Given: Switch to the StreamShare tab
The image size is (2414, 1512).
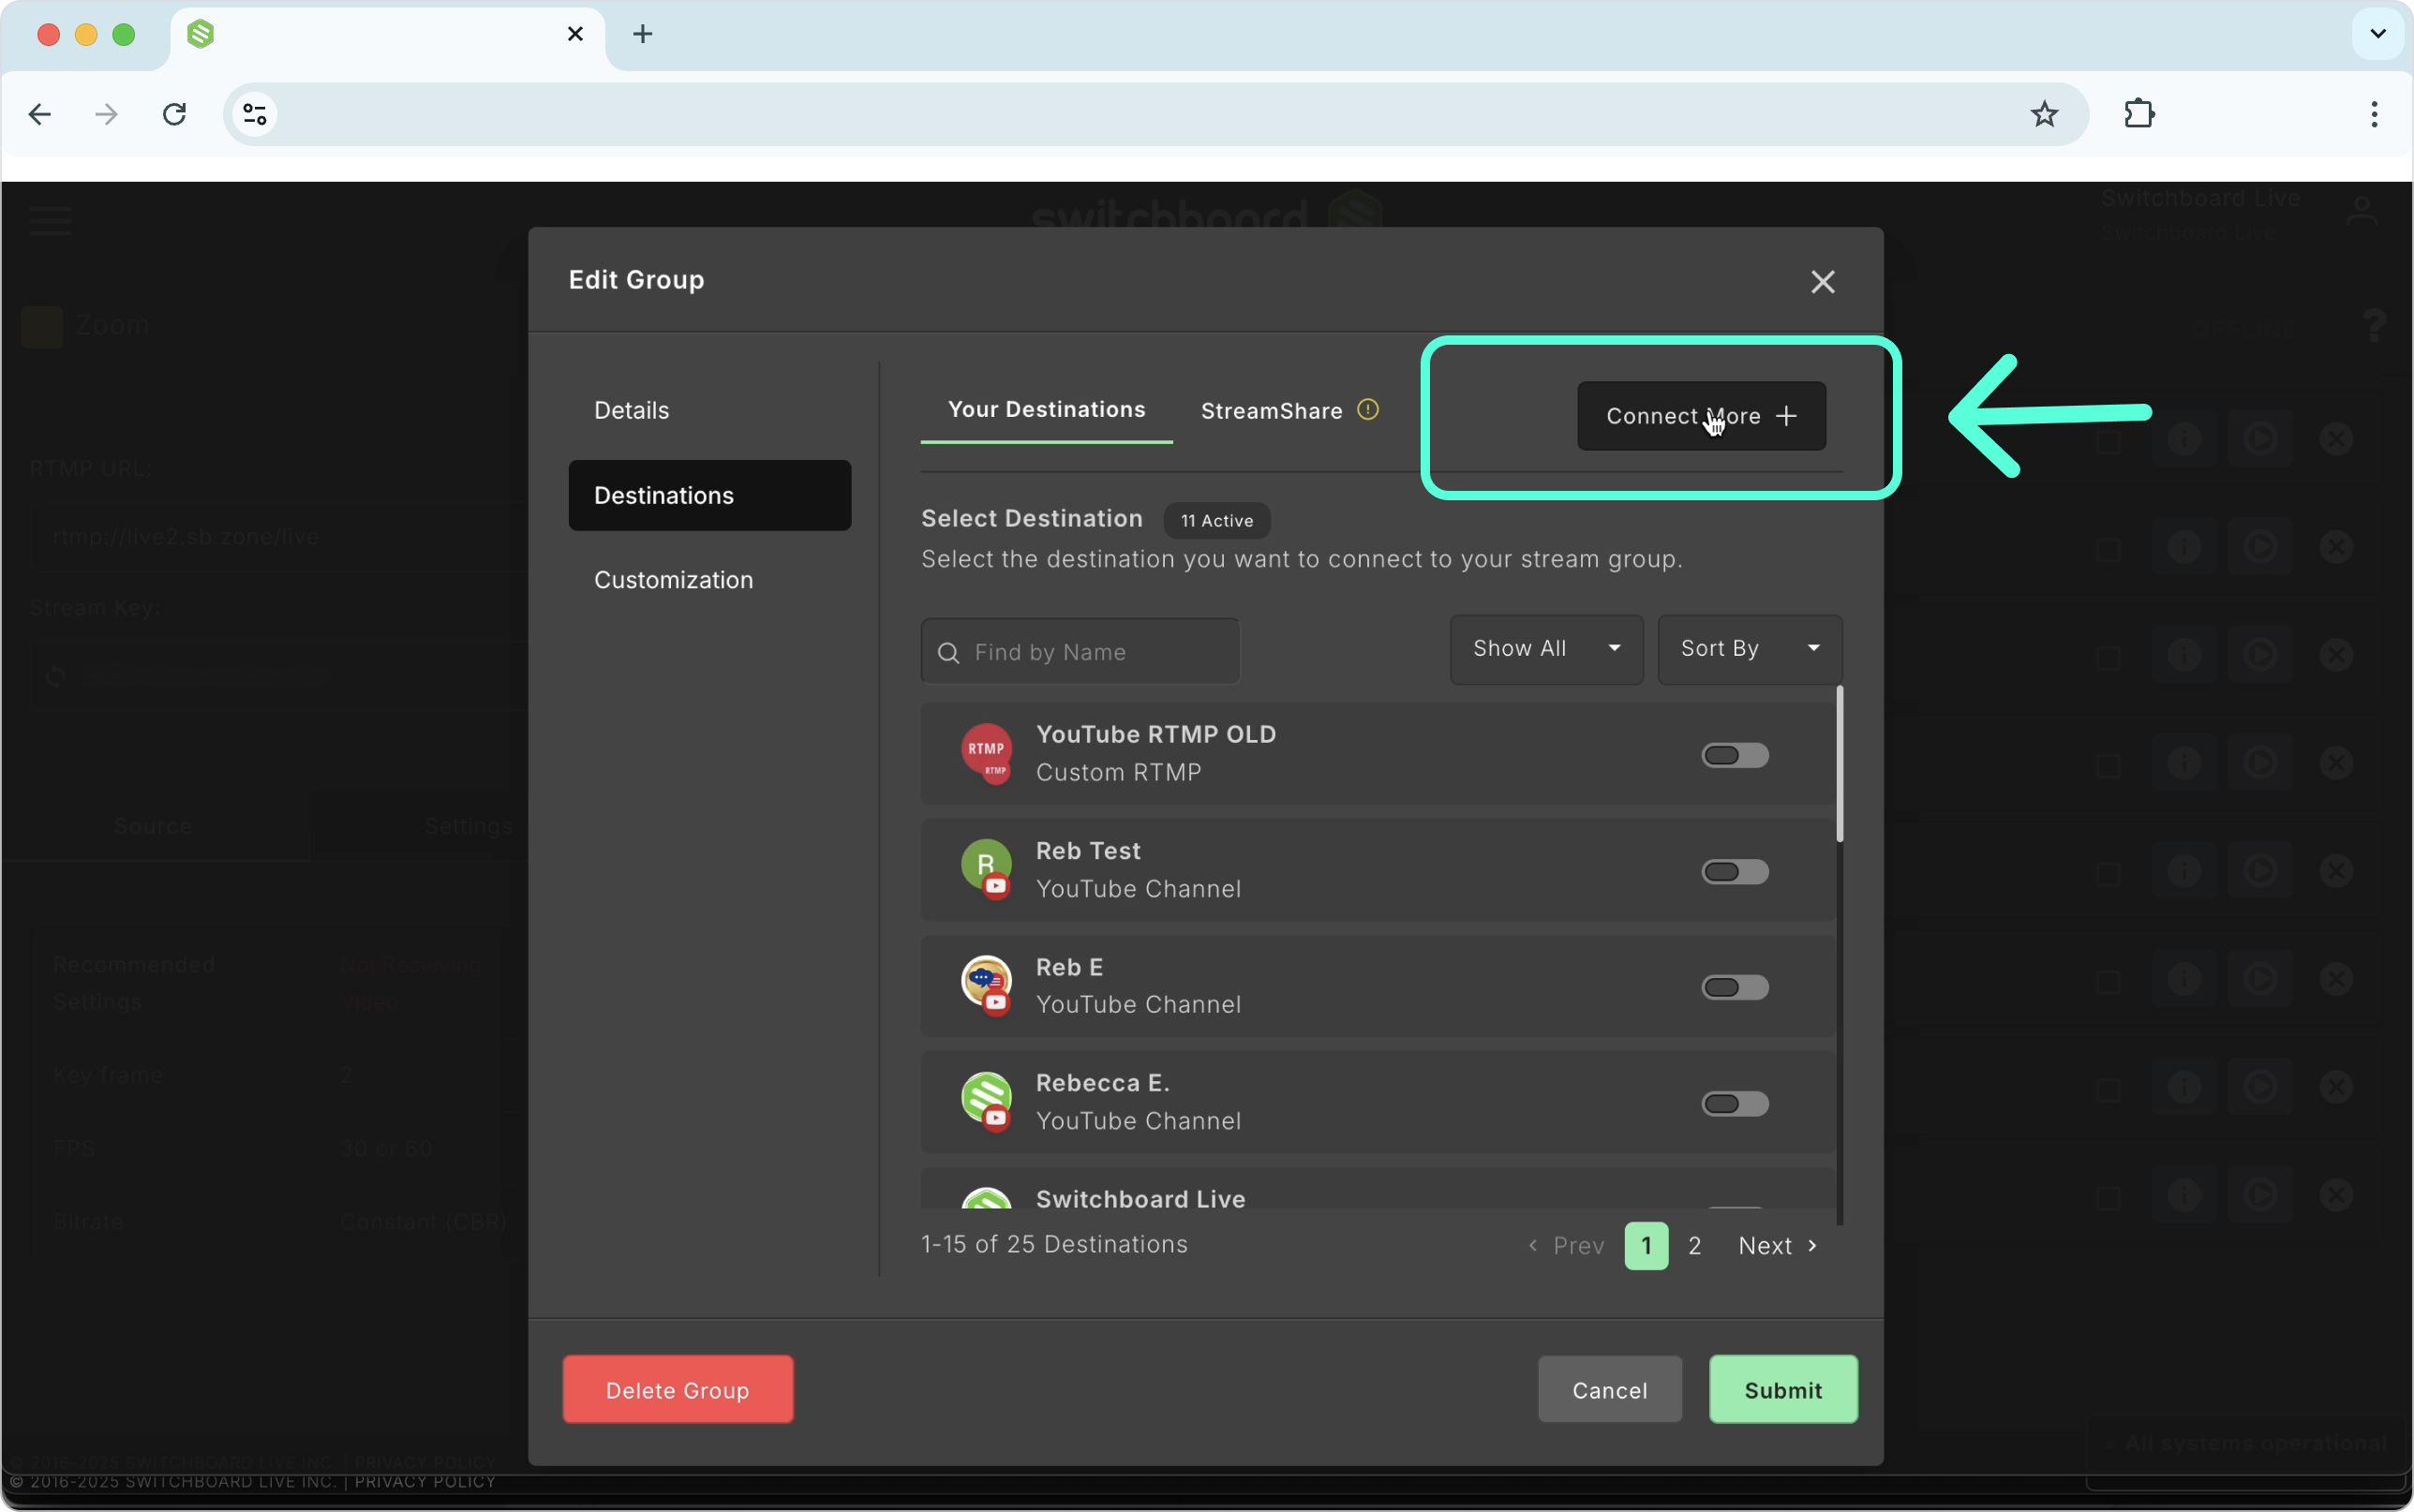Looking at the screenshot, I should point(1271,411).
